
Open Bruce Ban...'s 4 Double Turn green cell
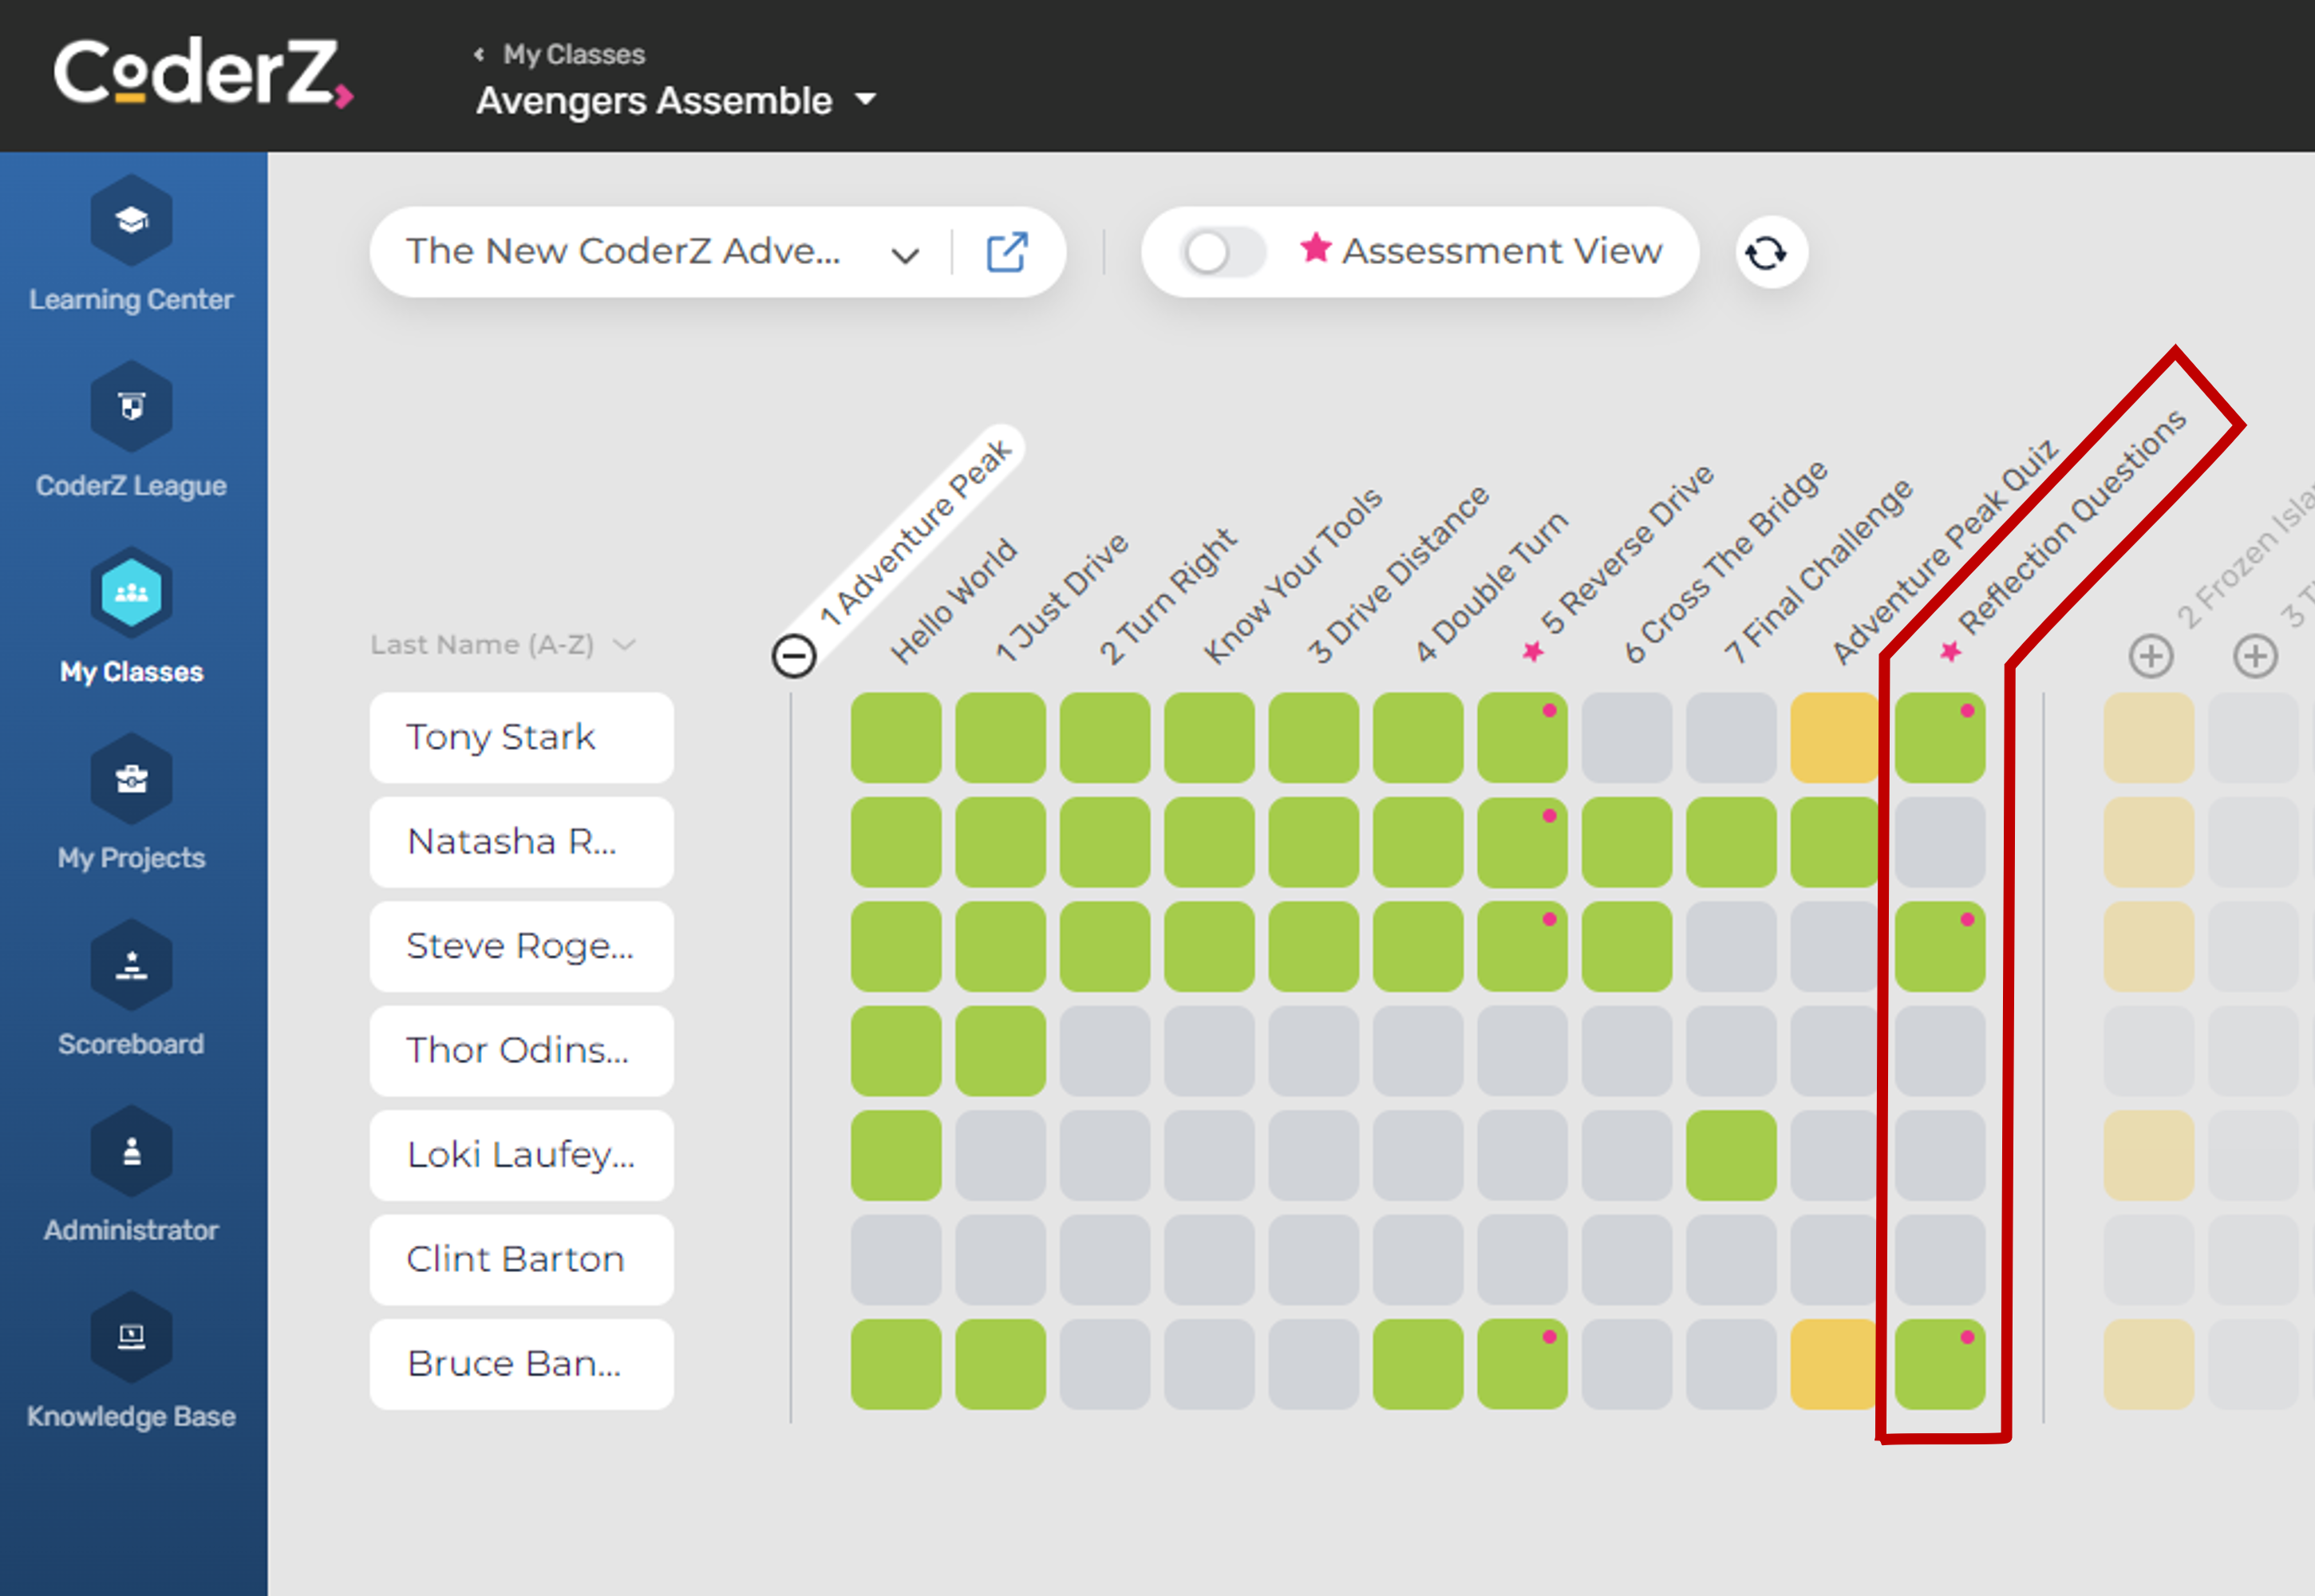(1418, 1364)
